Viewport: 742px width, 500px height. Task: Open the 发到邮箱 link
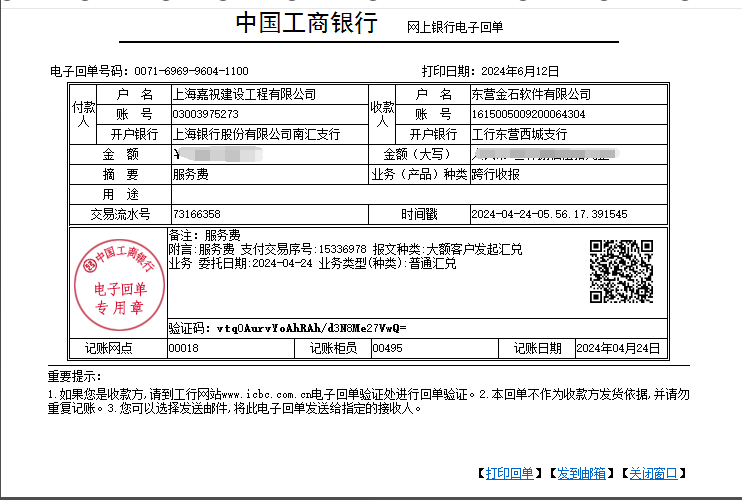[x=582, y=473]
